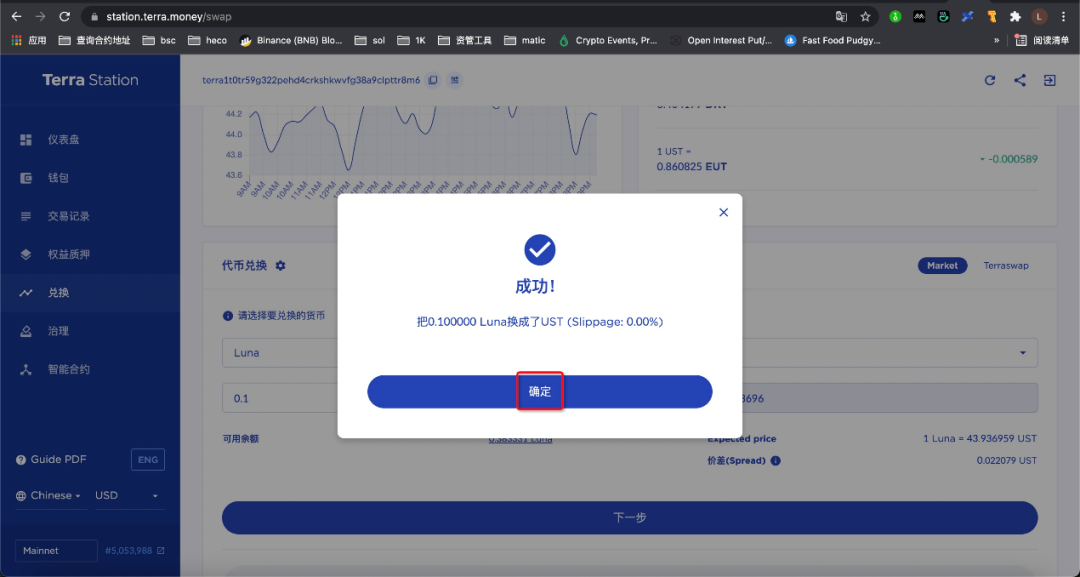Click the Spread info icon
The image size is (1080, 577).
[x=776, y=461]
